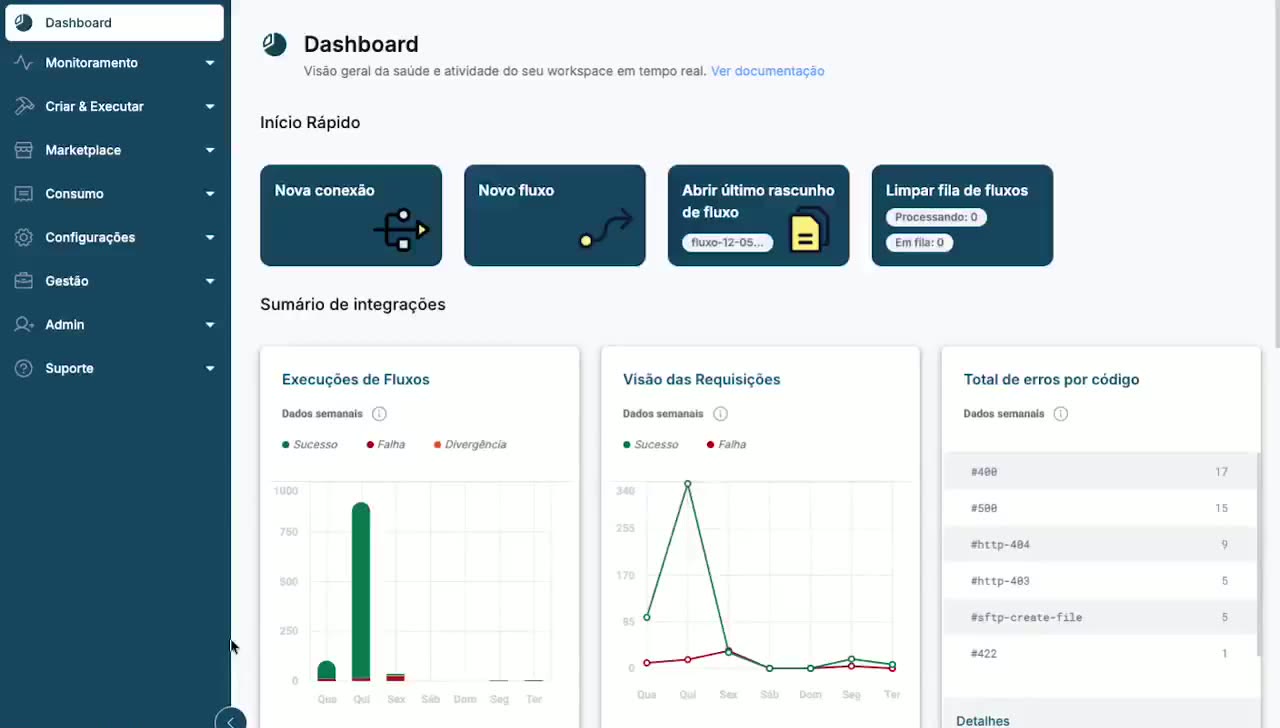Open the Dashboard menu item
Screen dimensions: 1280x728
coord(115,22)
